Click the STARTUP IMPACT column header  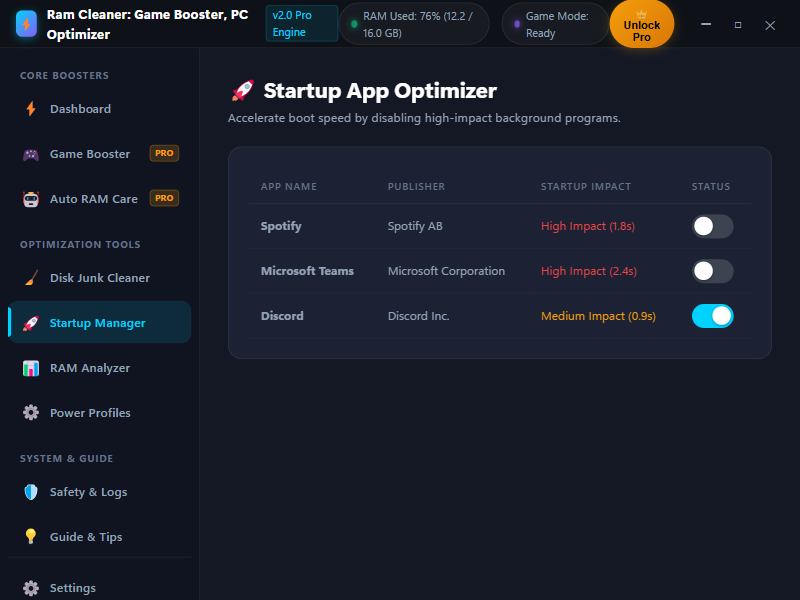(x=586, y=187)
